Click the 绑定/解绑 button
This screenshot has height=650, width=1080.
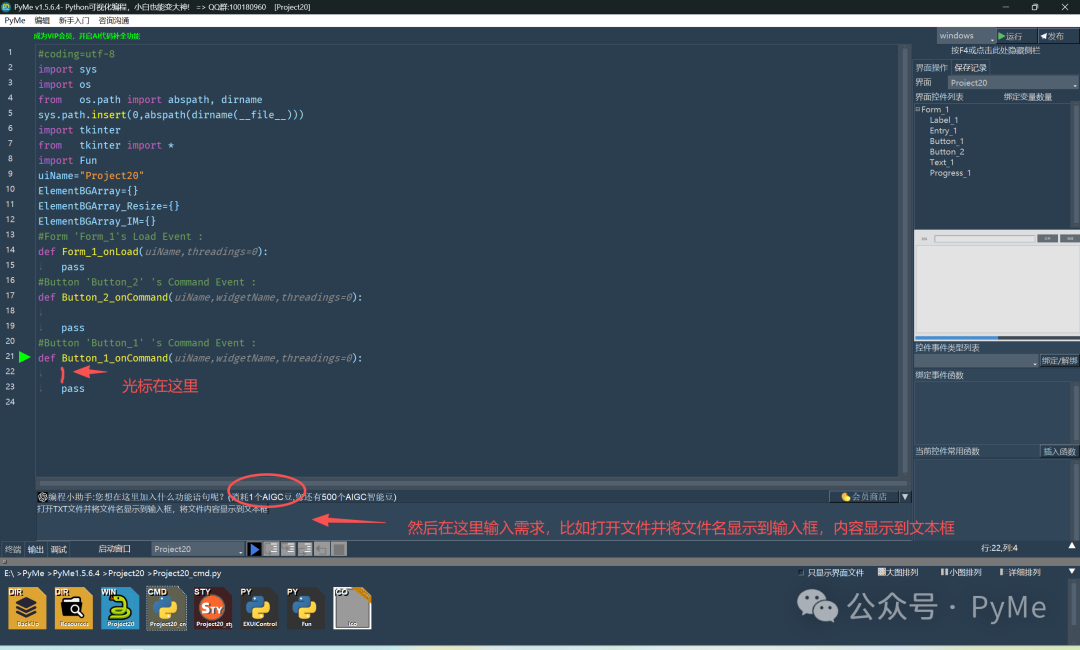1059,361
